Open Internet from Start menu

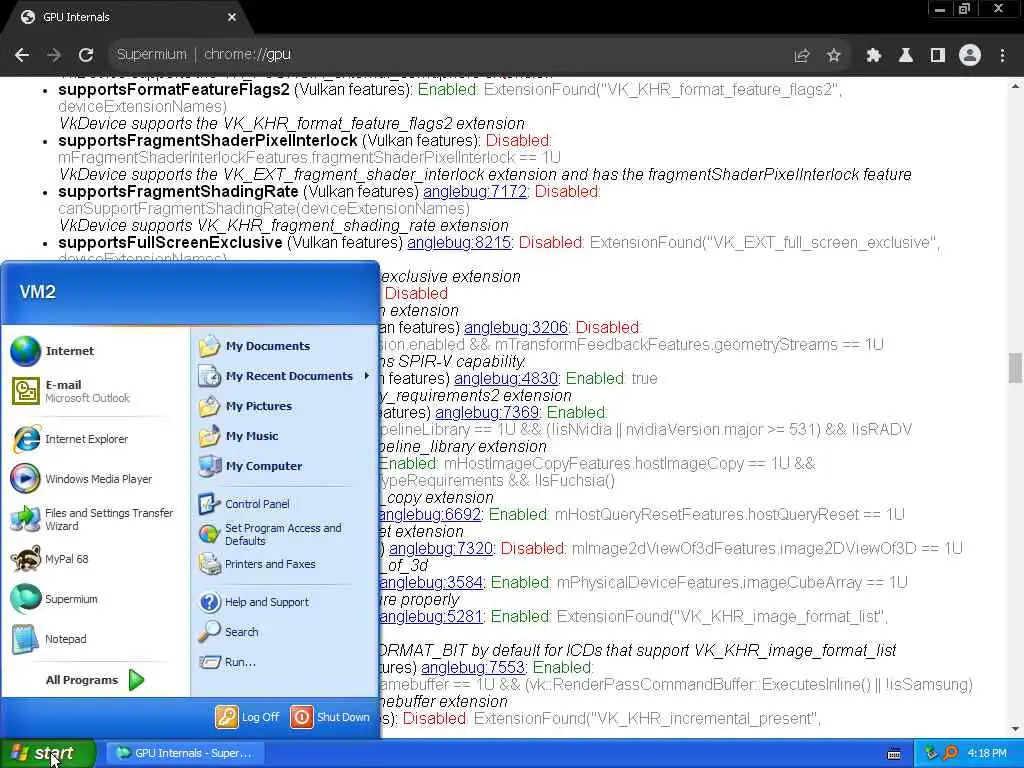(x=95, y=351)
